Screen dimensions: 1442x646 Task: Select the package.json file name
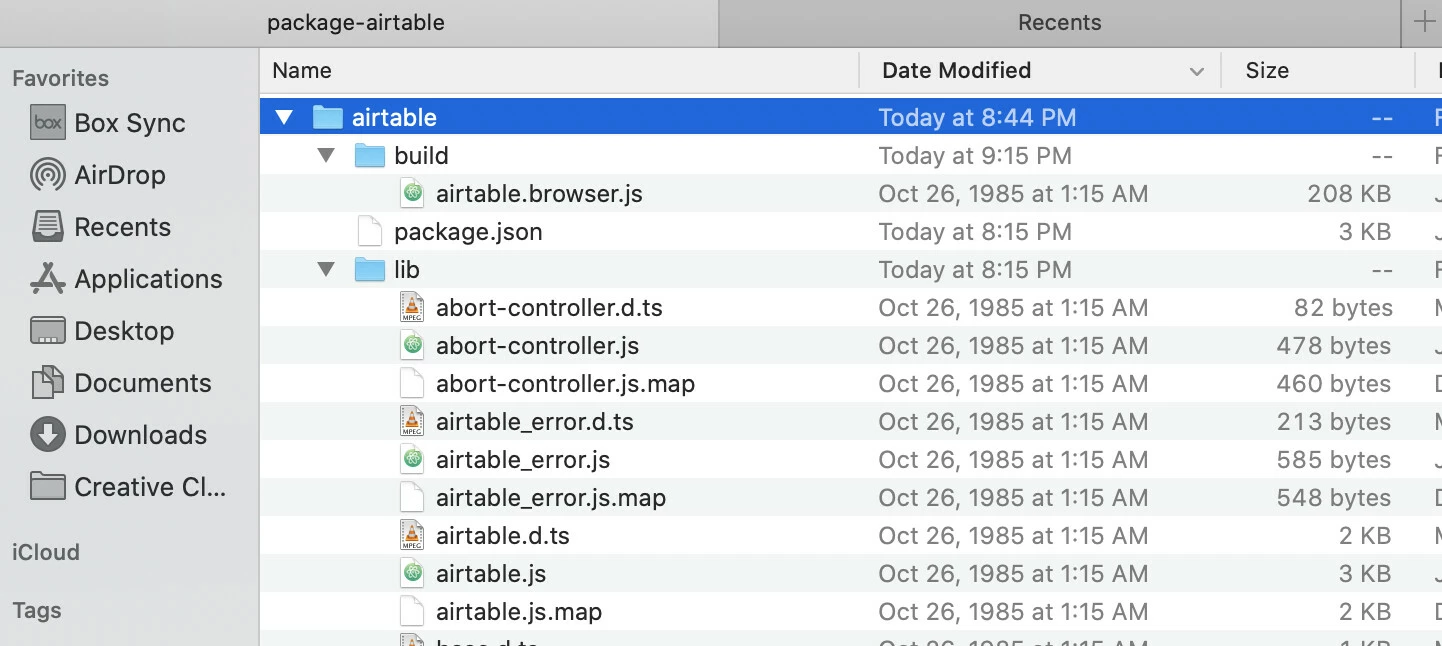point(468,232)
